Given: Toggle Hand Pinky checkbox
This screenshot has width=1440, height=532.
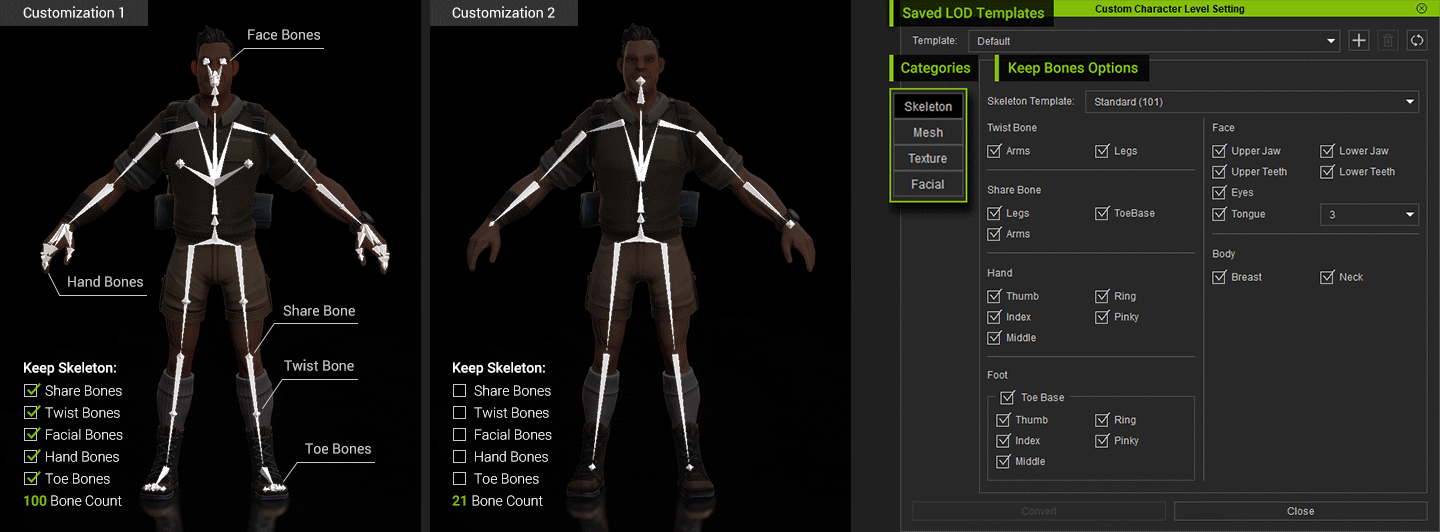Looking at the screenshot, I should coord(1102,317).
